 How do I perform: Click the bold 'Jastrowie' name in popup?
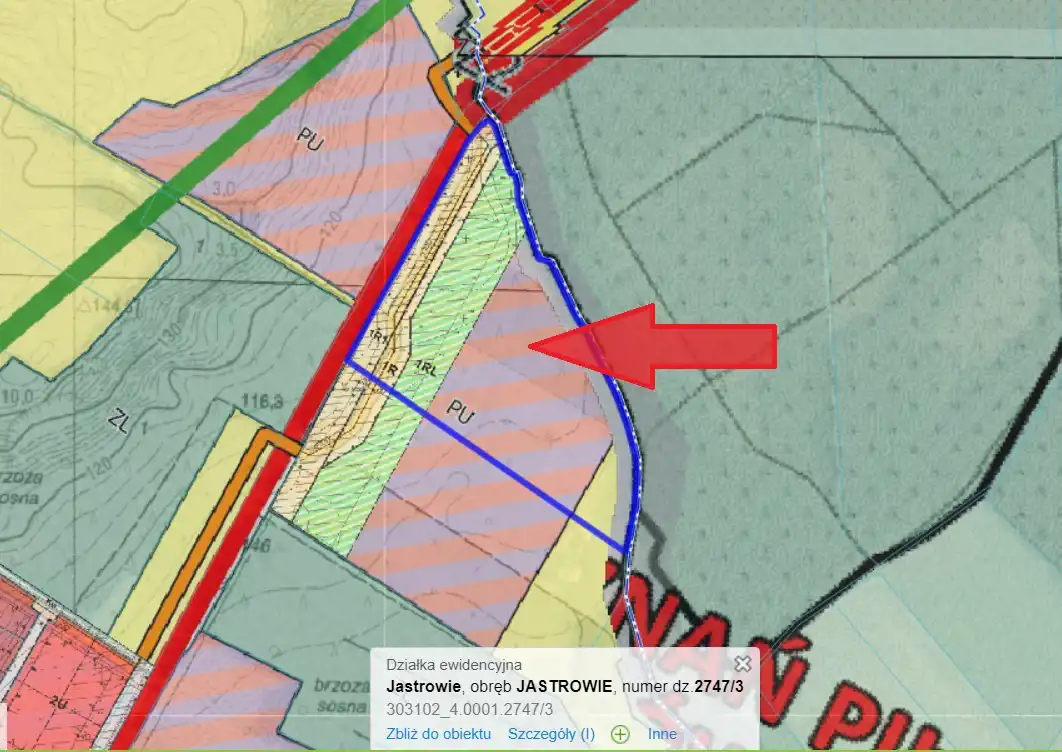[423, 687]
